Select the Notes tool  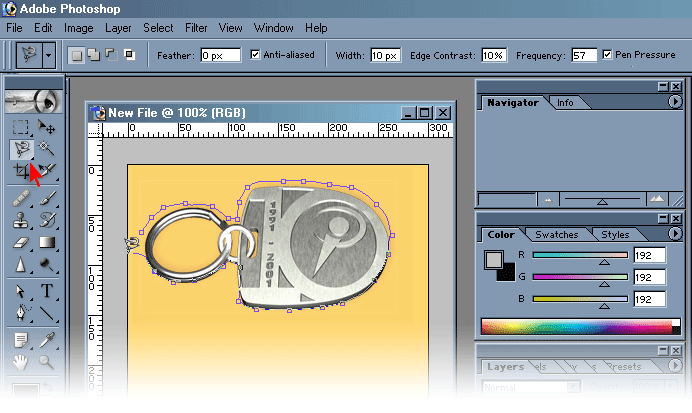[x=20, y=340]
